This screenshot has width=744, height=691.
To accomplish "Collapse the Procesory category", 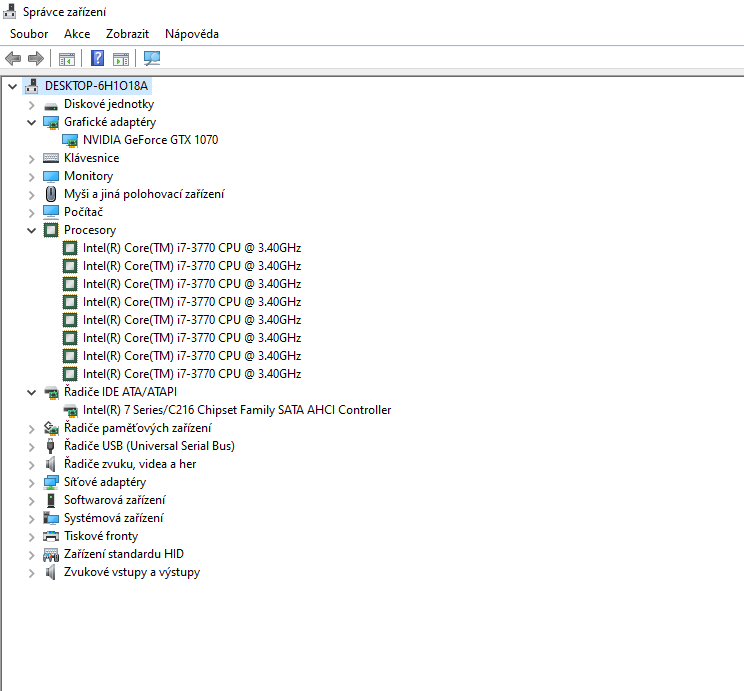I will coord(31,230).
